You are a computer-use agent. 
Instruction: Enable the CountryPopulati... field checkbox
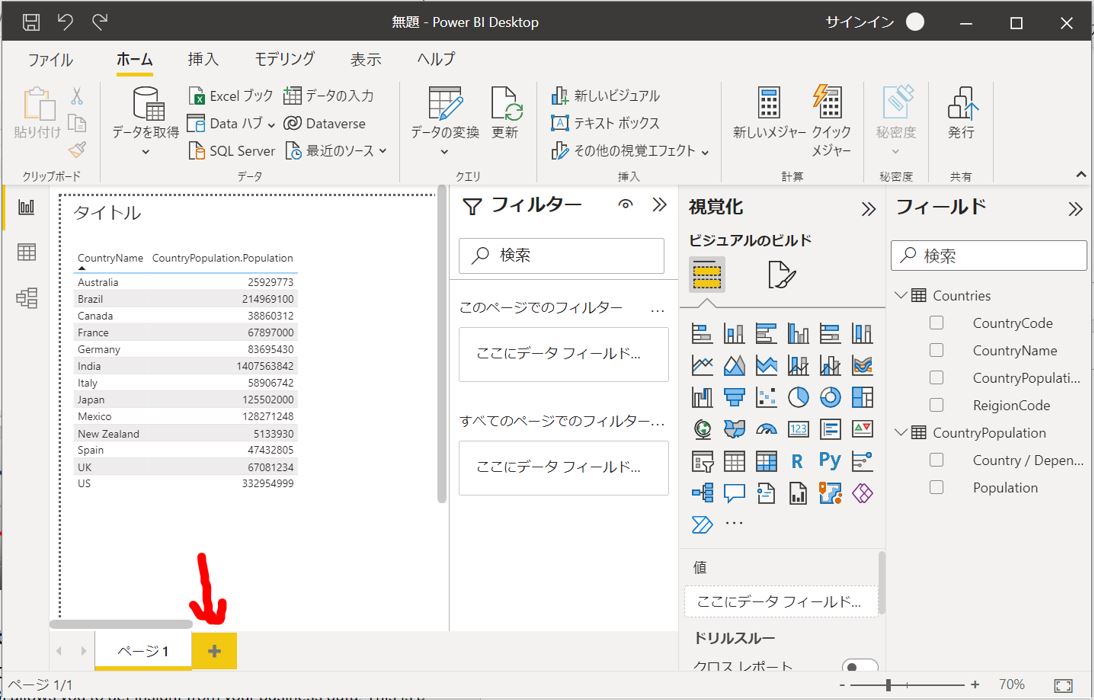click(x=936, y=378)
